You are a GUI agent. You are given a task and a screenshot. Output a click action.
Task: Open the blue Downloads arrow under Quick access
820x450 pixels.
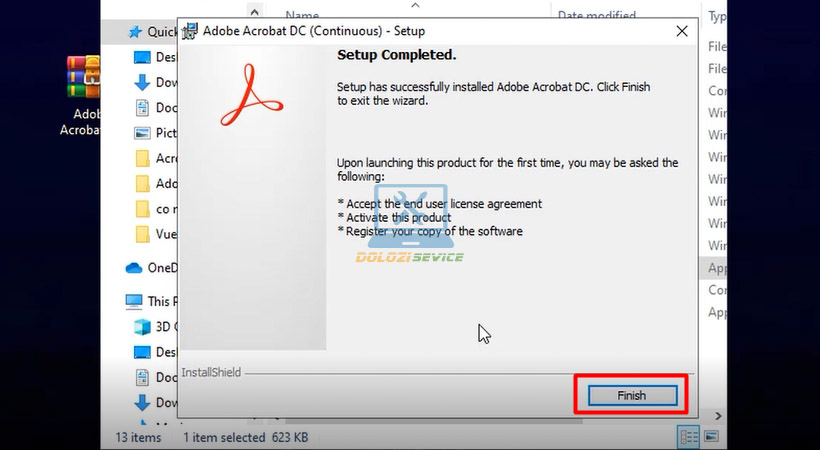coord(143,83)
